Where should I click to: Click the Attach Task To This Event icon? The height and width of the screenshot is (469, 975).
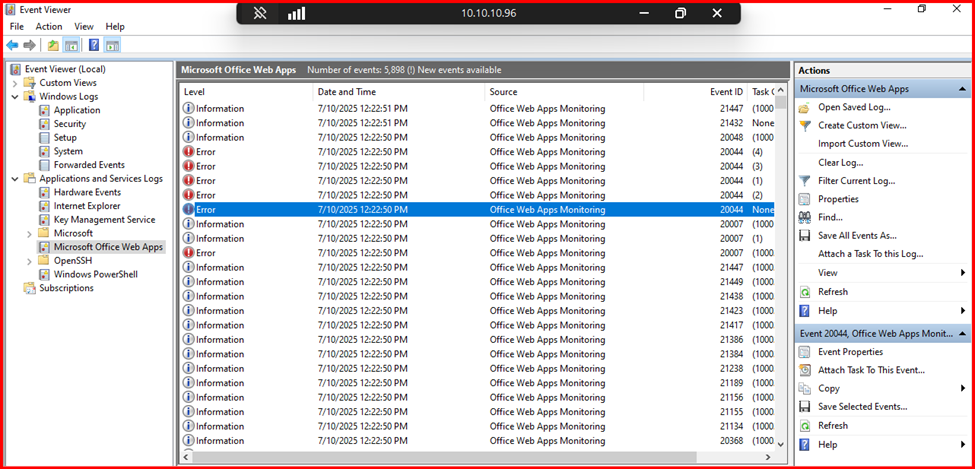[x=805, y=370]
